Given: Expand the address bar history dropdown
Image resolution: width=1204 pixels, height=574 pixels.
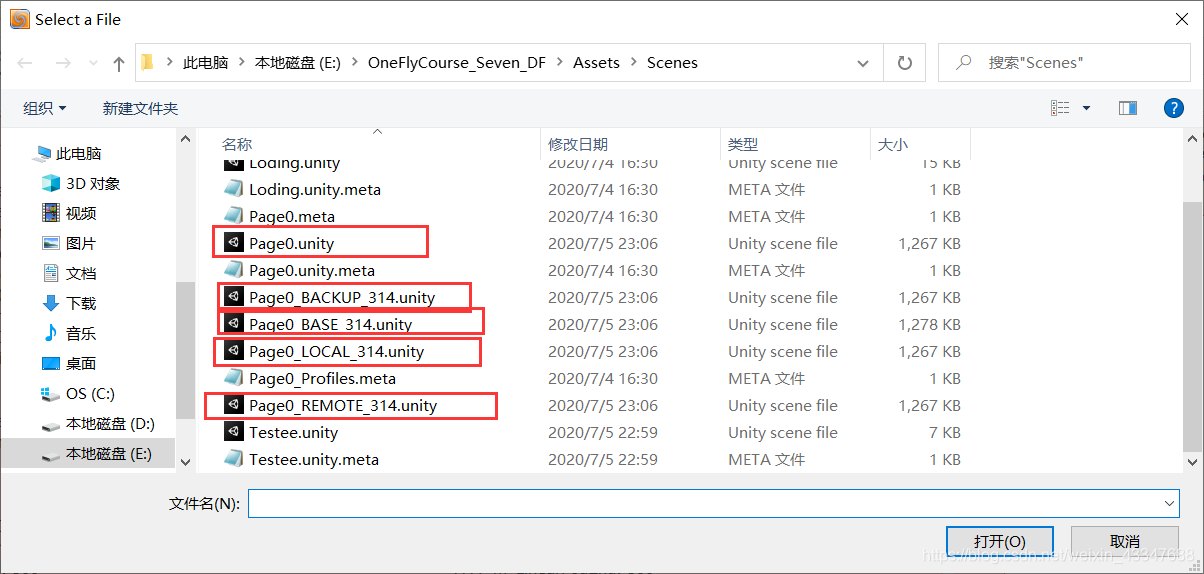Looking at the screenshot, I should click(864, 63).
